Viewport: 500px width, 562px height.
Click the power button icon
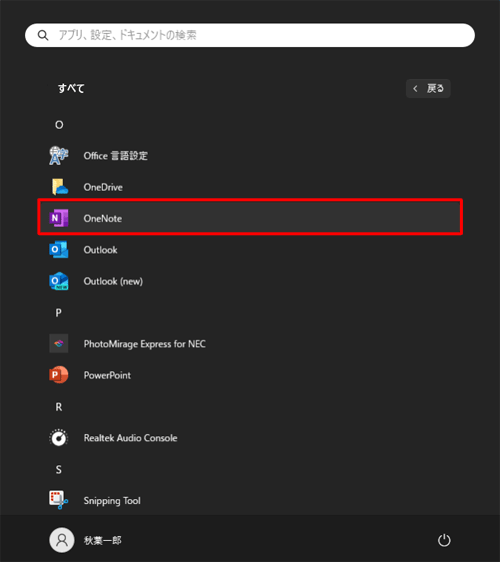click(444, 540)
